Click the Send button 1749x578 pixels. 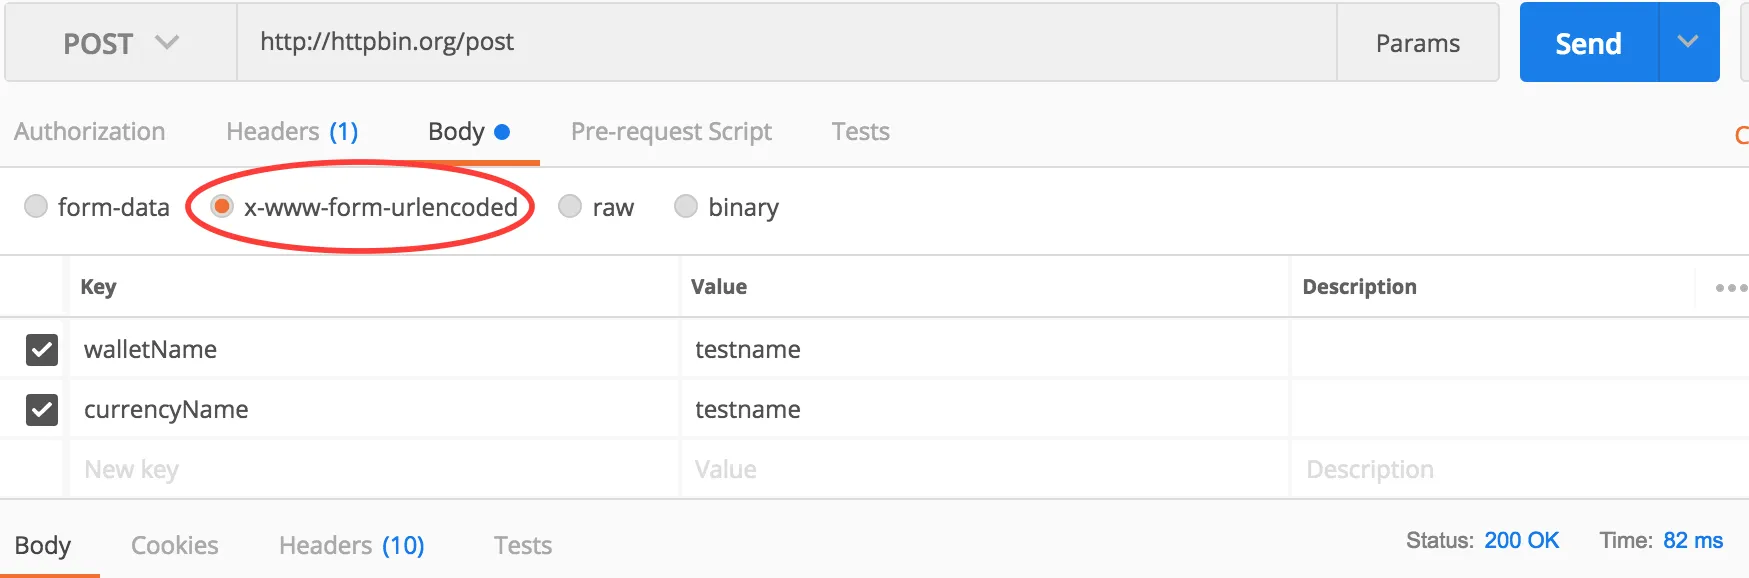(x=1588, y=43)
